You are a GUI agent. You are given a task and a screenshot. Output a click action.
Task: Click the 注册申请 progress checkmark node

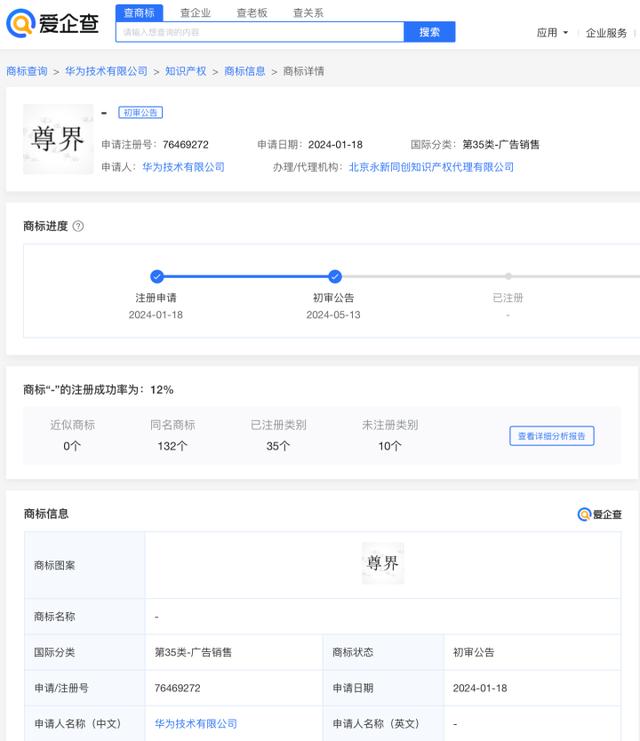point(157,276)
